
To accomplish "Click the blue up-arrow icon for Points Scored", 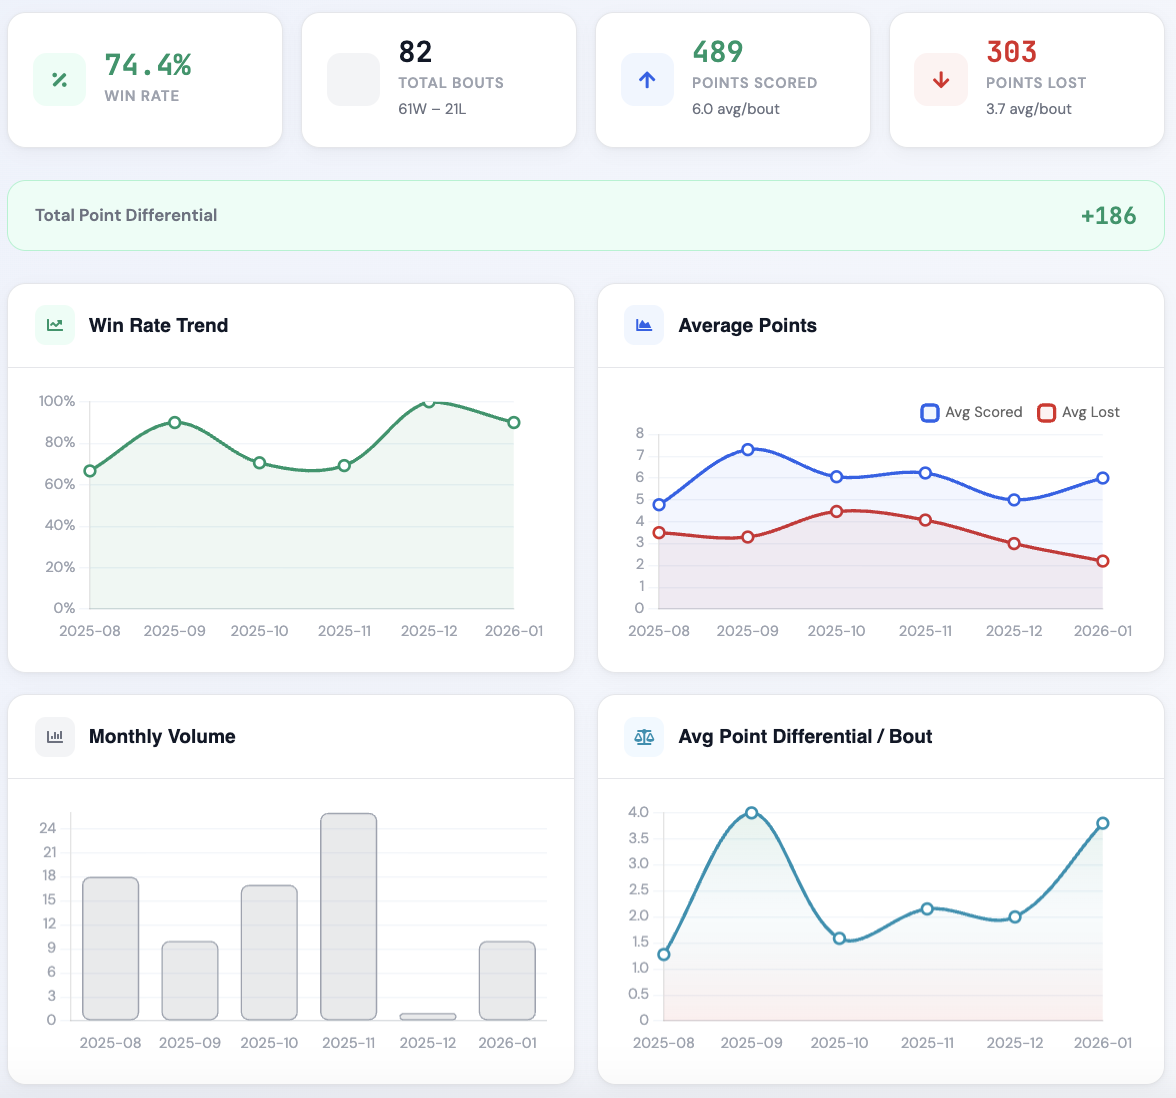I will [x=647, y=79].
